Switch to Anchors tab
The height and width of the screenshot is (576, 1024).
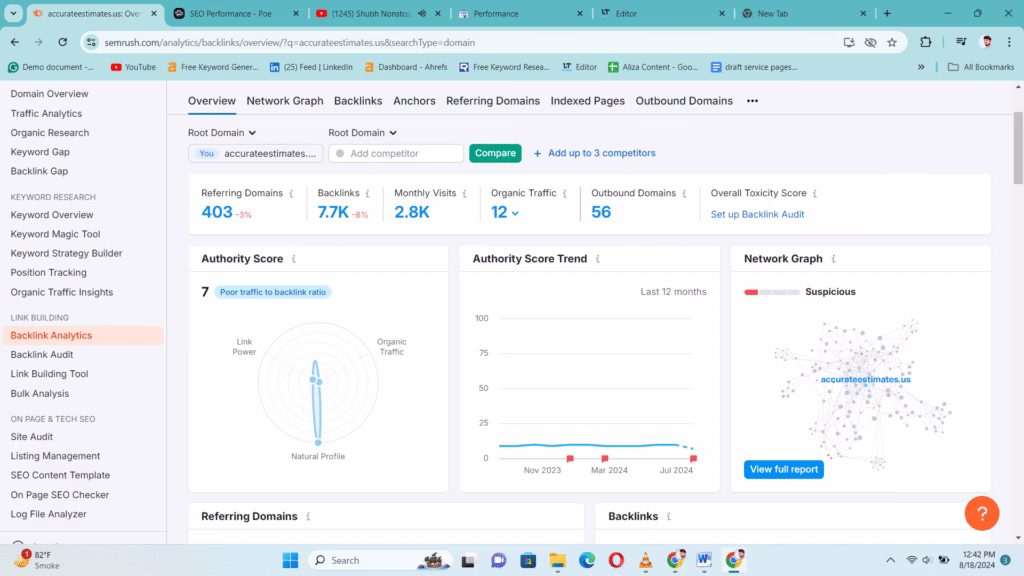coord(414,101)
